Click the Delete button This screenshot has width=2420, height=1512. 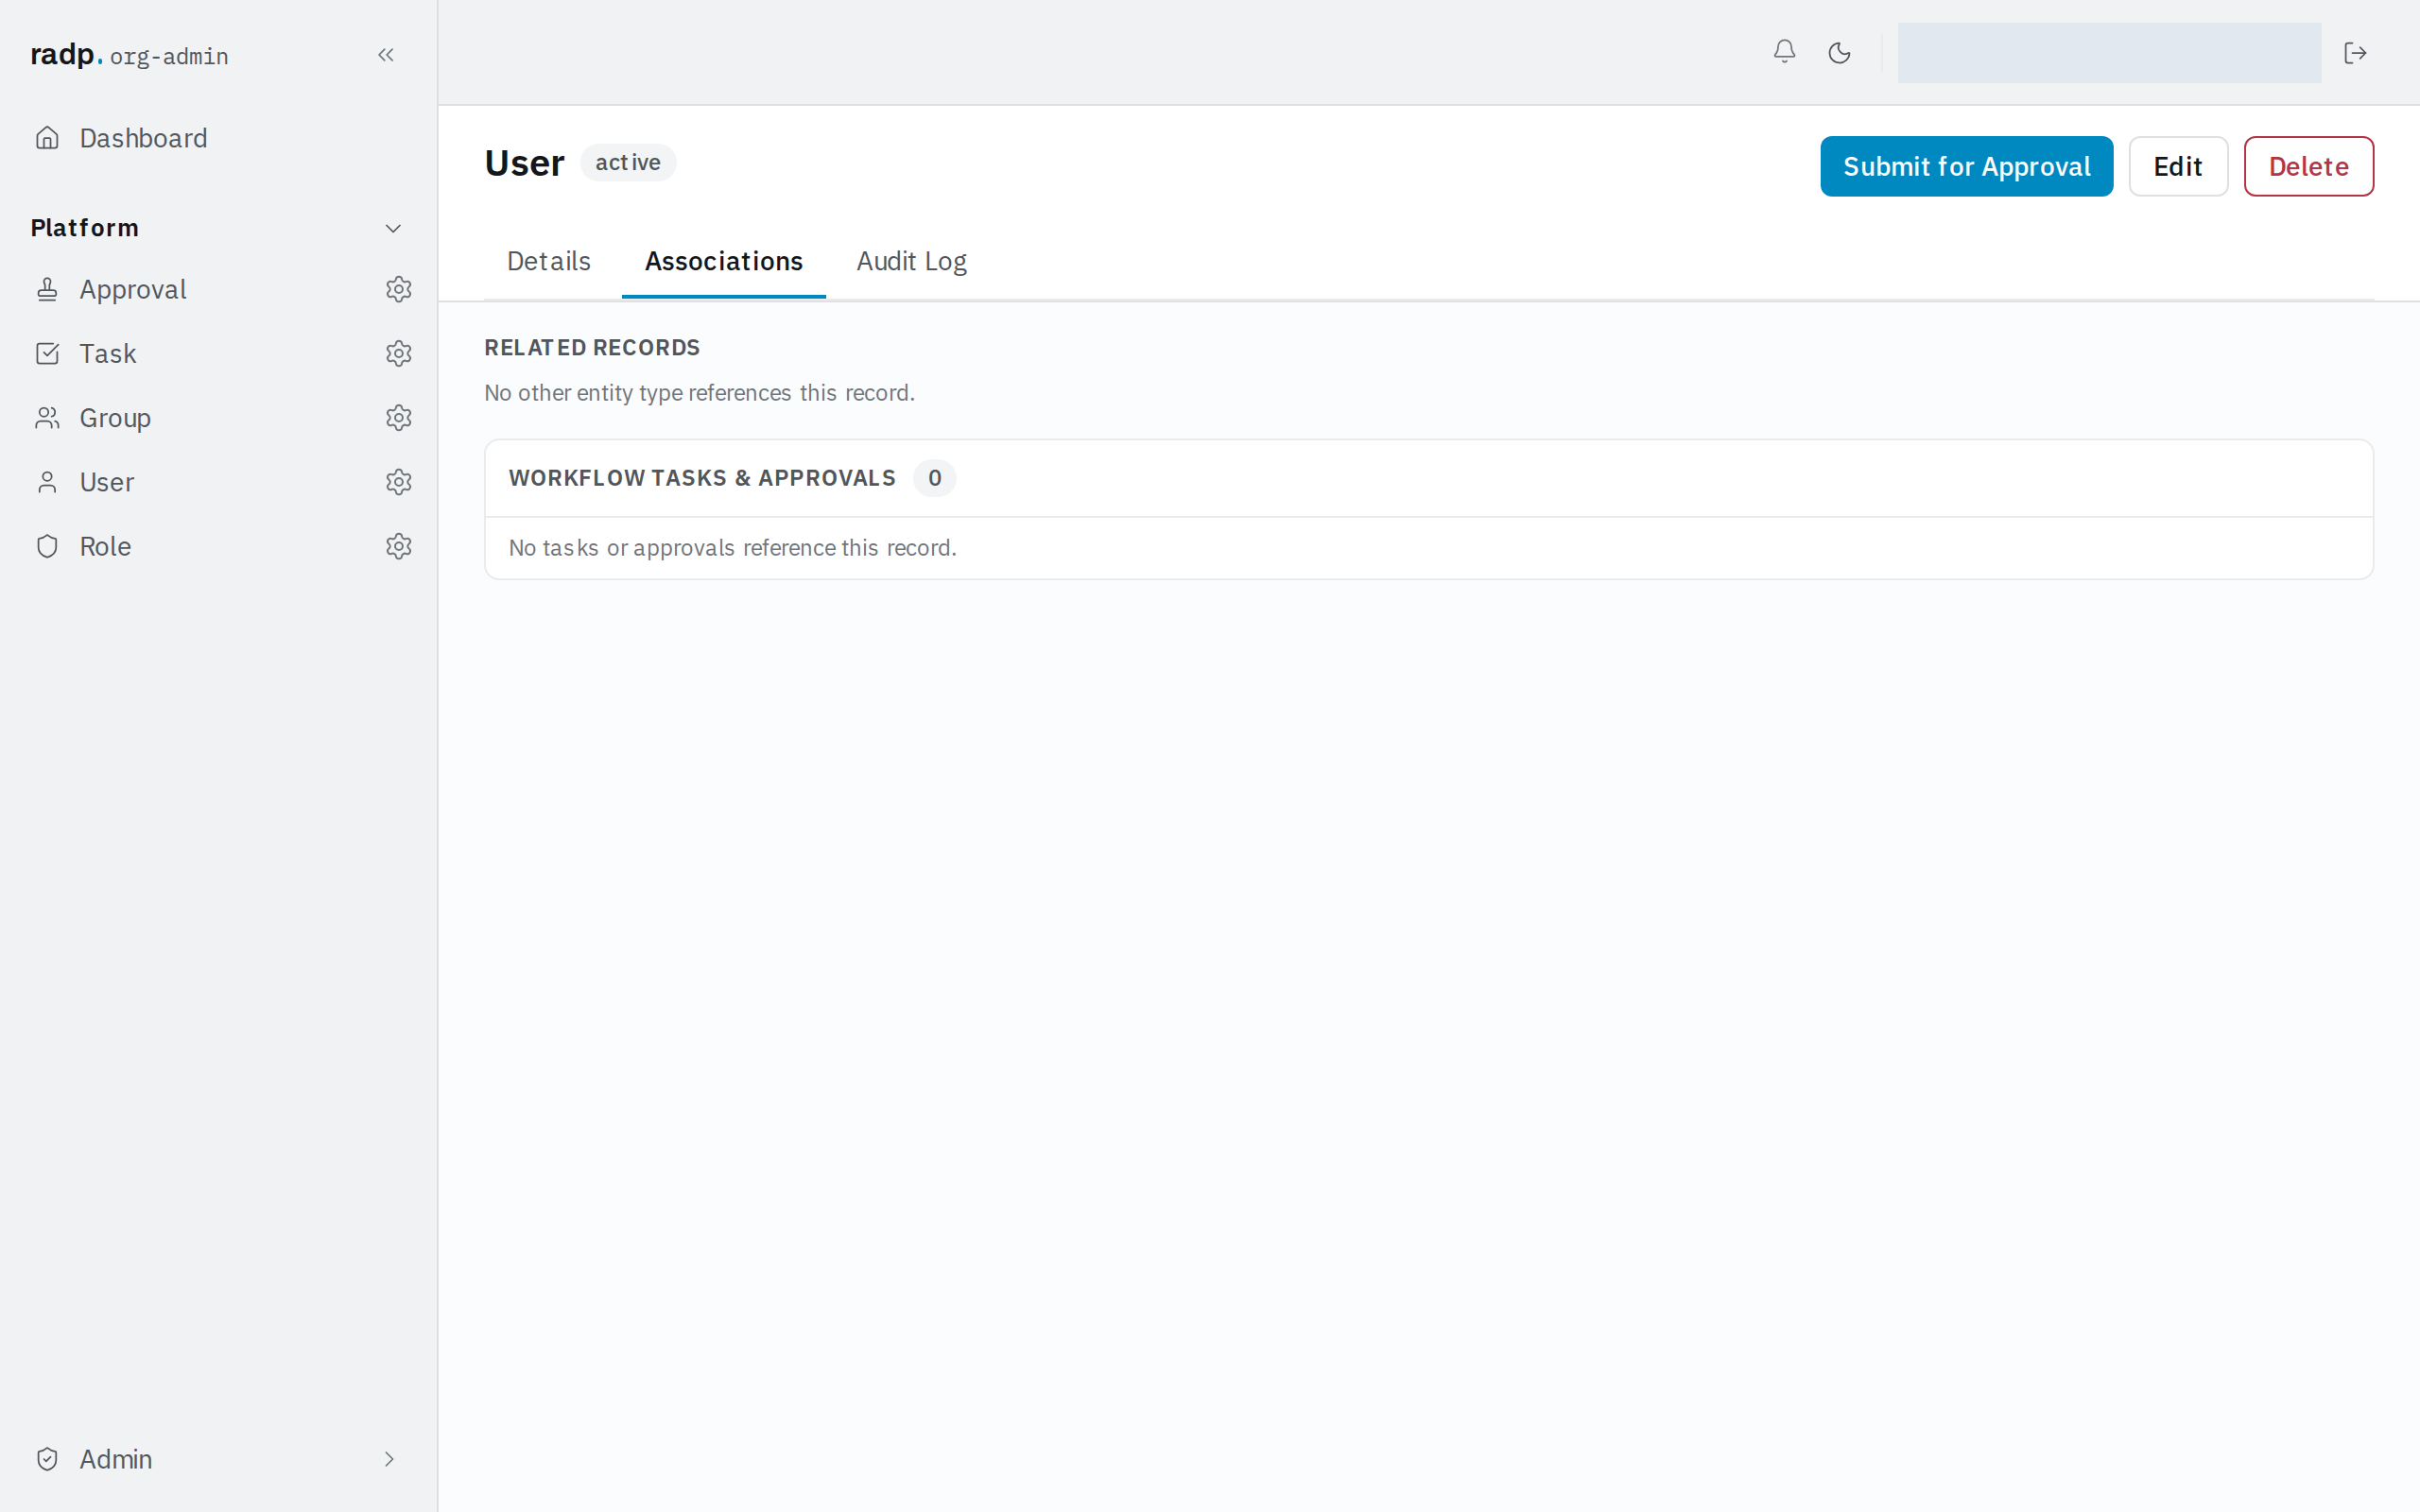click(x=2308, y=166)
